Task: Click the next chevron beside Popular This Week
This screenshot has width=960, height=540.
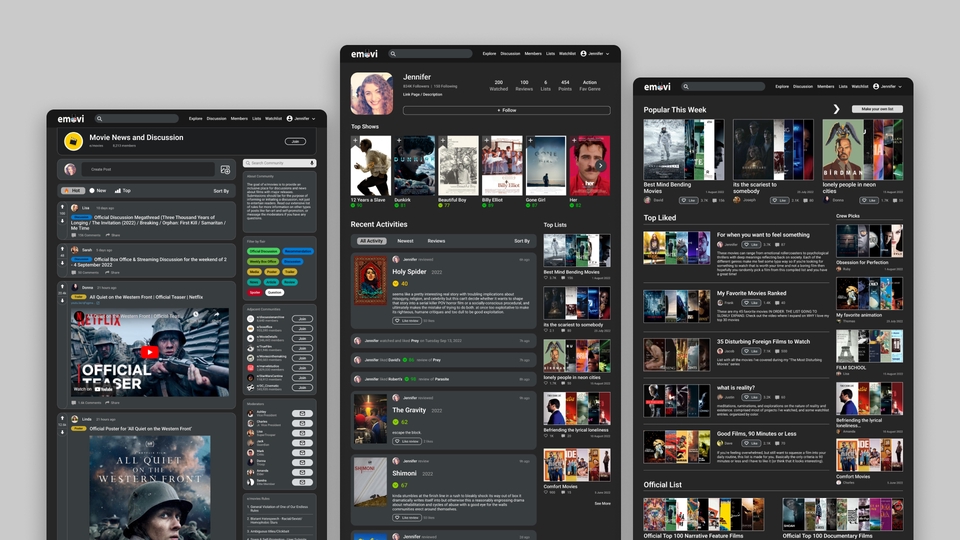Action: click(836, 109)
